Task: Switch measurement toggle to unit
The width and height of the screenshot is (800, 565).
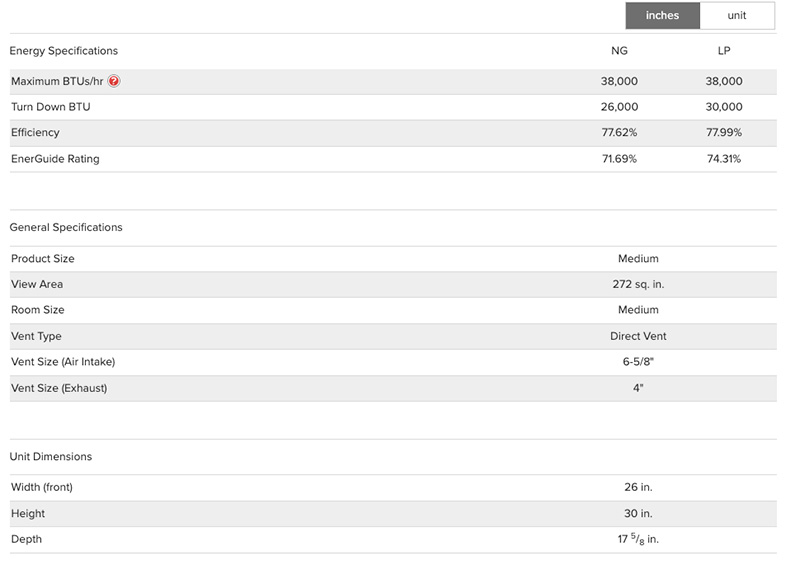Action: pos(737,16)
